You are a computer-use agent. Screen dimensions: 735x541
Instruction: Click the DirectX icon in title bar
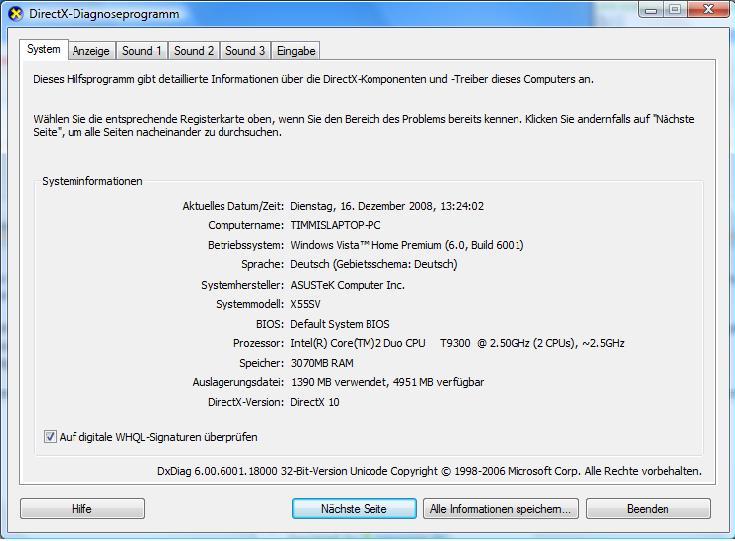tap(16, 14)
